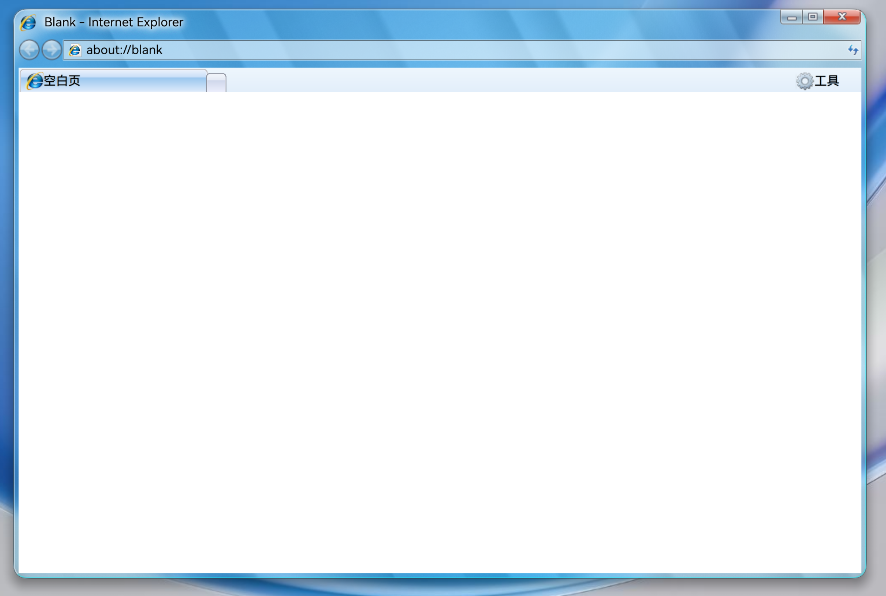Focus the about://blank address field
Screen dimensions: 886x596
point(462,50)
